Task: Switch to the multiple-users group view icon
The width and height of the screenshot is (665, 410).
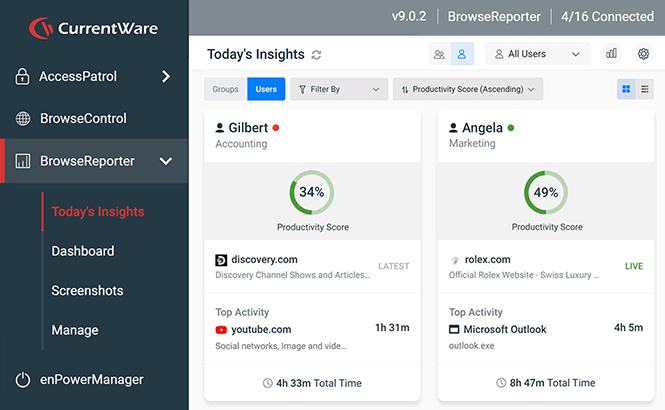Action: pos(439,54)
